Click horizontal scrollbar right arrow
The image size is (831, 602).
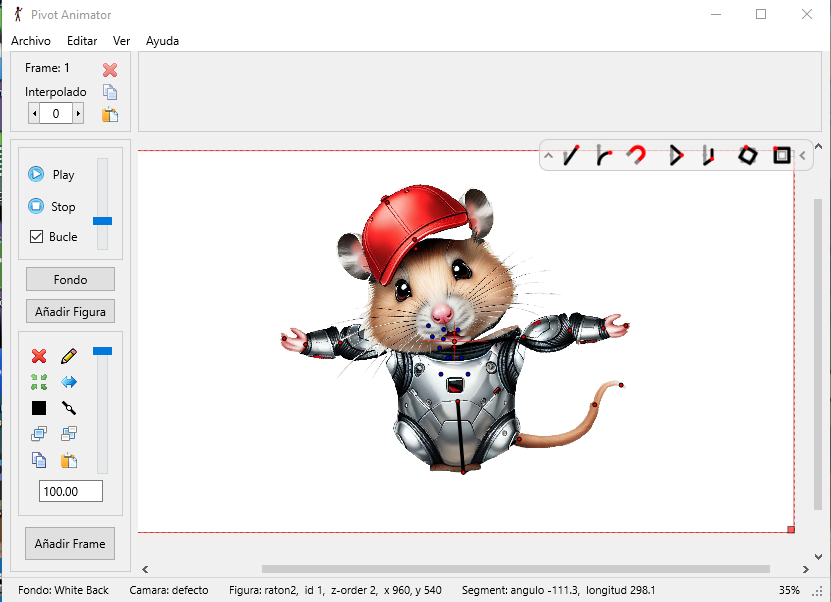click(806, 569)
